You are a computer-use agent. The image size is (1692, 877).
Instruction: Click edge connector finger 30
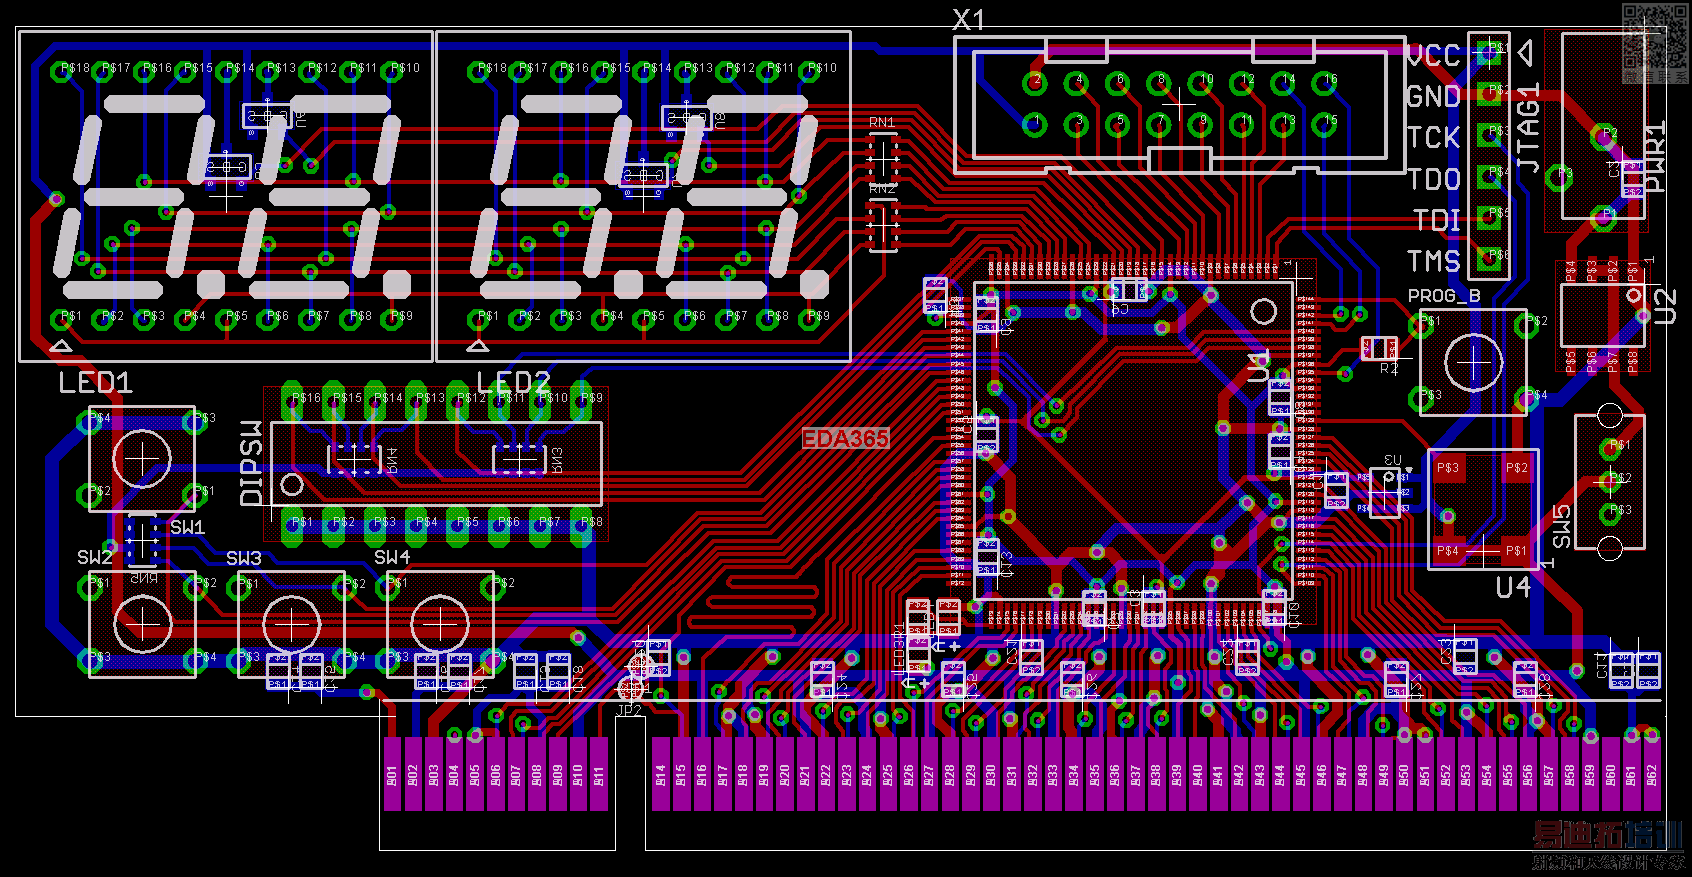coord(991,774)
